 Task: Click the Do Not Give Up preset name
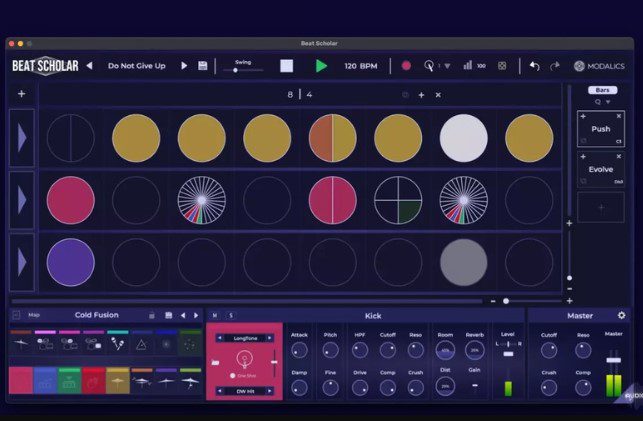point(137,66)
